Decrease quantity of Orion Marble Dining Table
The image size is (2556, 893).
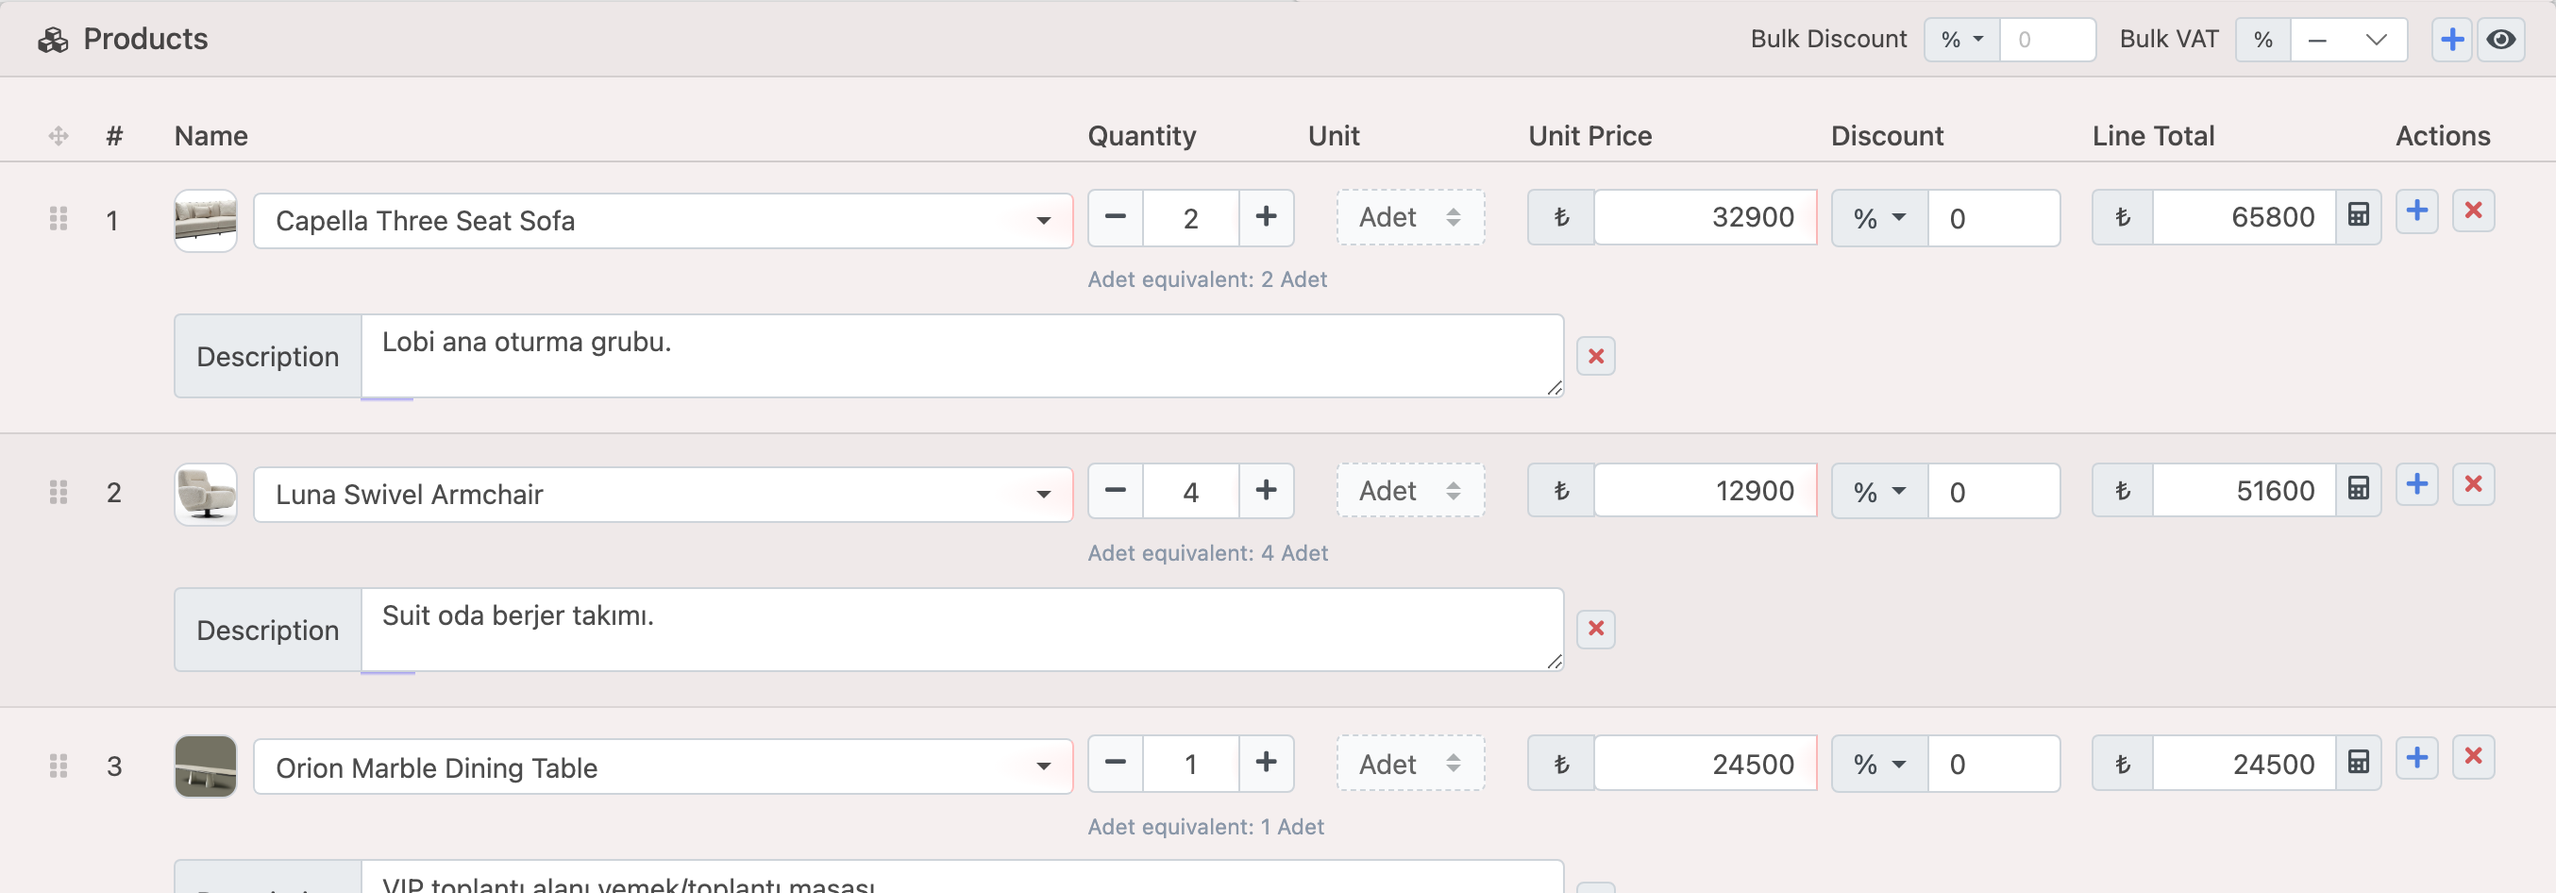point(1115,764)
